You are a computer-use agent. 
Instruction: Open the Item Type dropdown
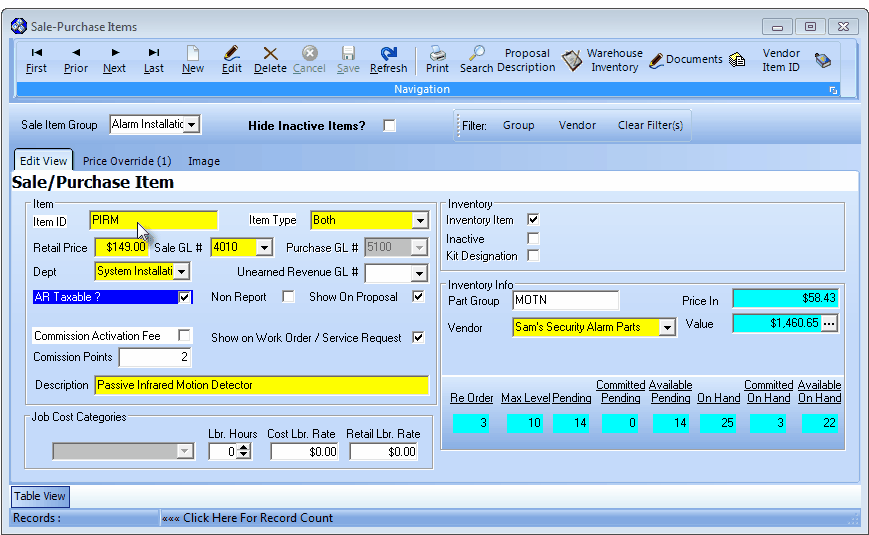click(x=421, y=221)
